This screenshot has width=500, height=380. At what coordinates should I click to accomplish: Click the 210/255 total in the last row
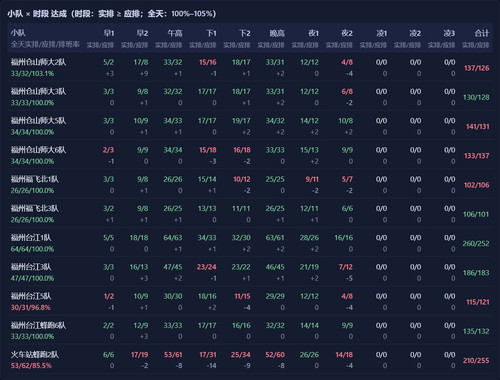tap(476, 360)
